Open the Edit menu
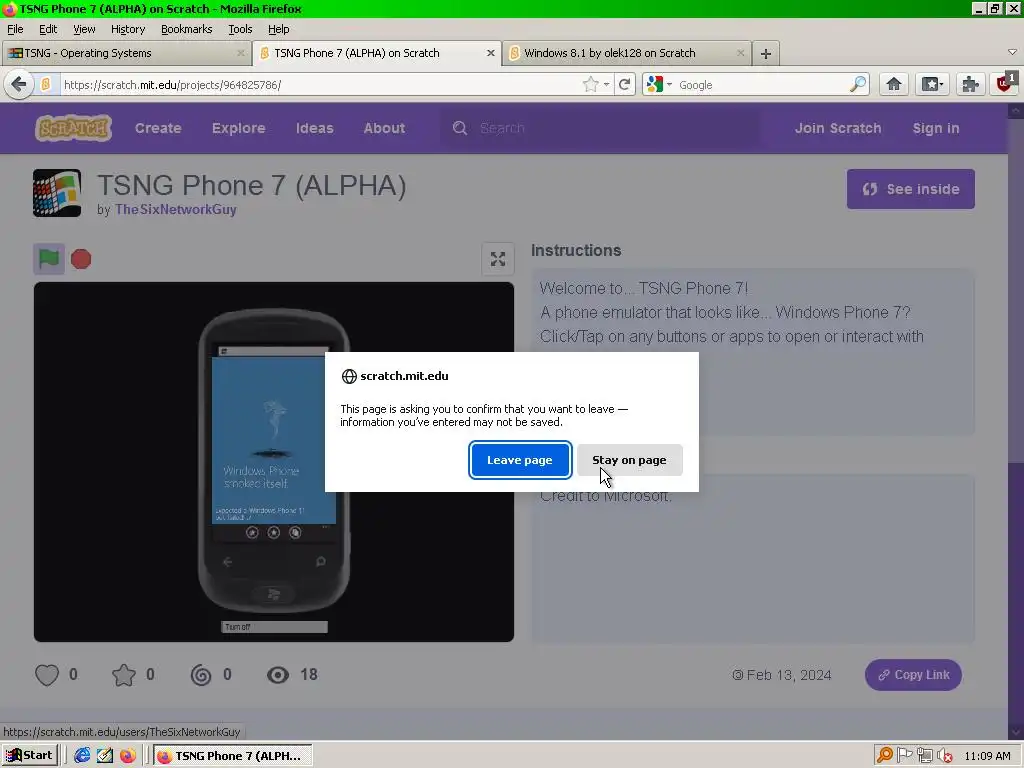The height and width of the screenshot is (768, 1024). 48,29
